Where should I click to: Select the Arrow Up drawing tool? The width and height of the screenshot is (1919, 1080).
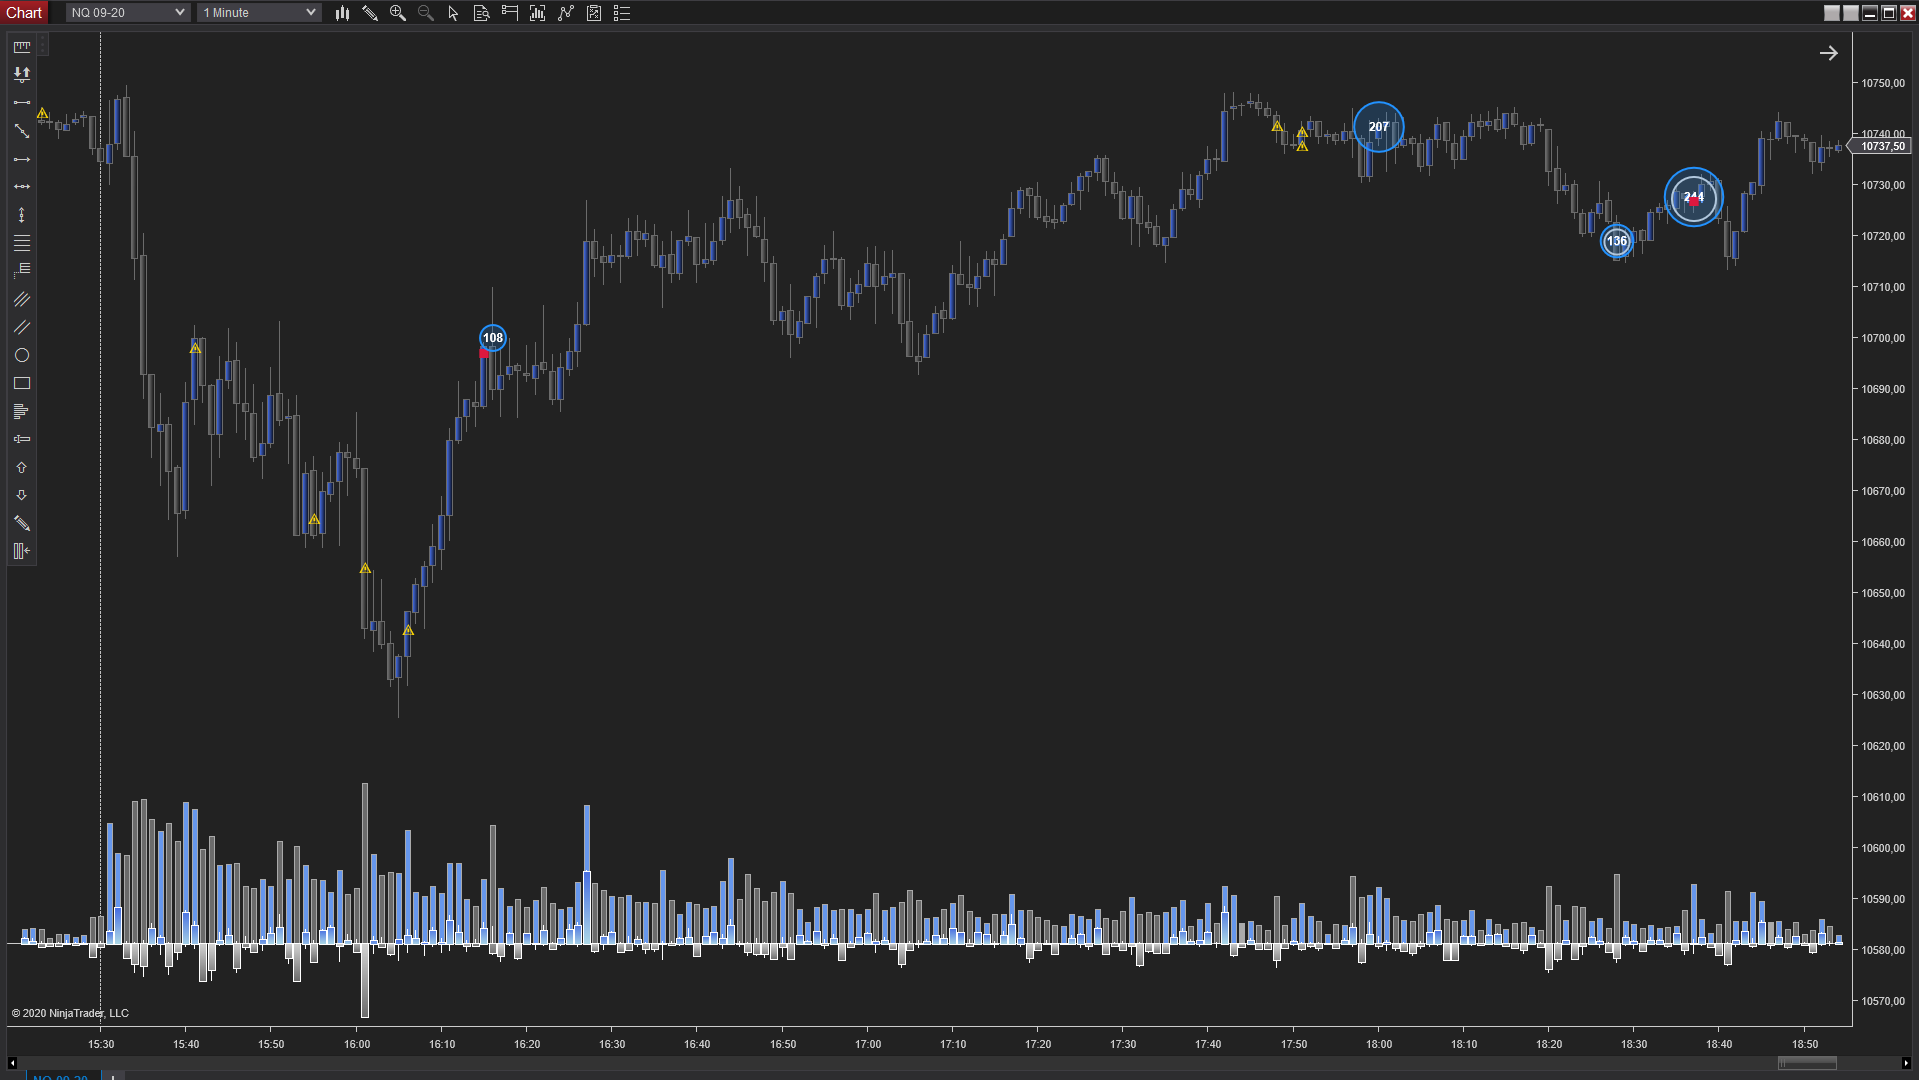coord(21,468)
